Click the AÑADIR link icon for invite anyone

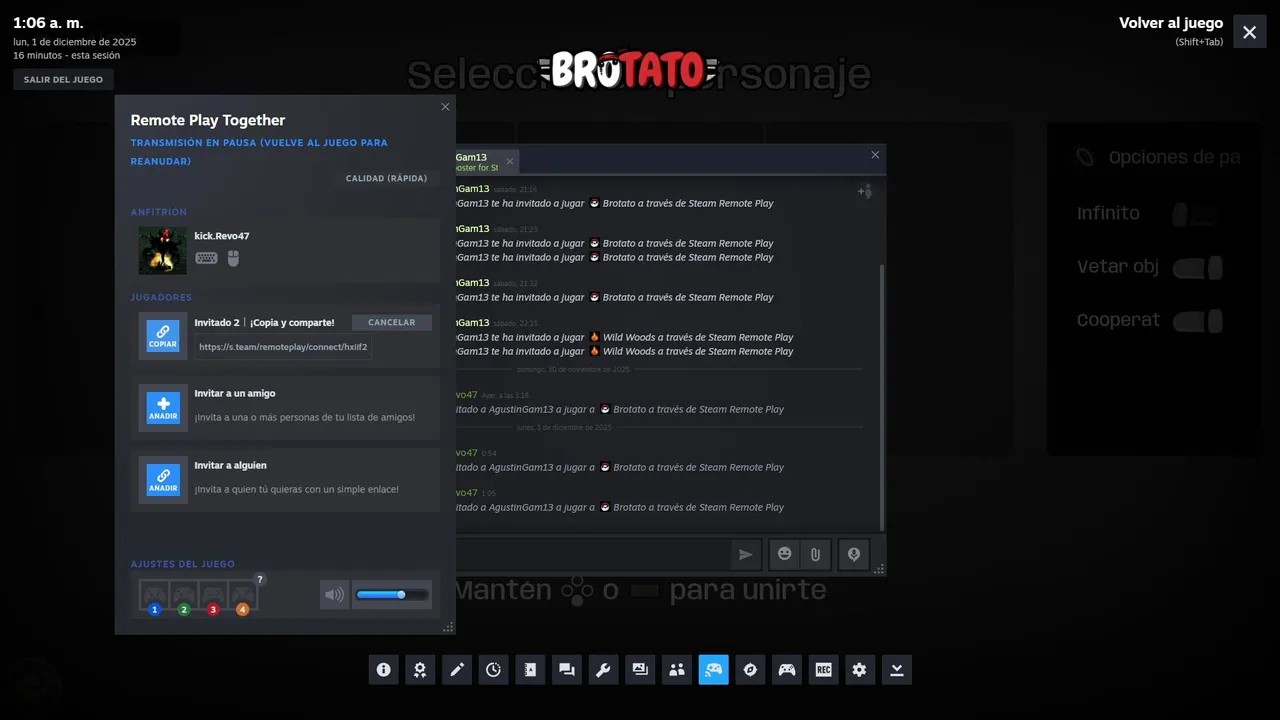click(x=163, y=480)
